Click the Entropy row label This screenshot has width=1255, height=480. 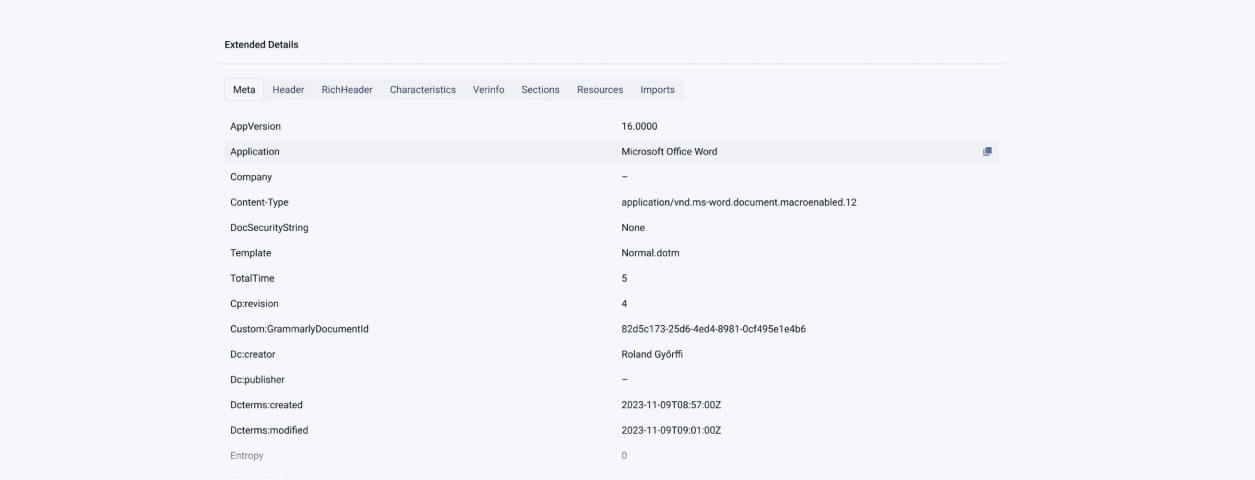(247, 456)
